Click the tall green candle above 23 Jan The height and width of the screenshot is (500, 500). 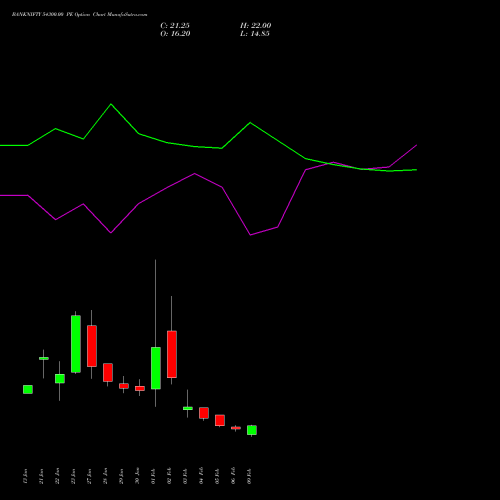click(76, 344)
